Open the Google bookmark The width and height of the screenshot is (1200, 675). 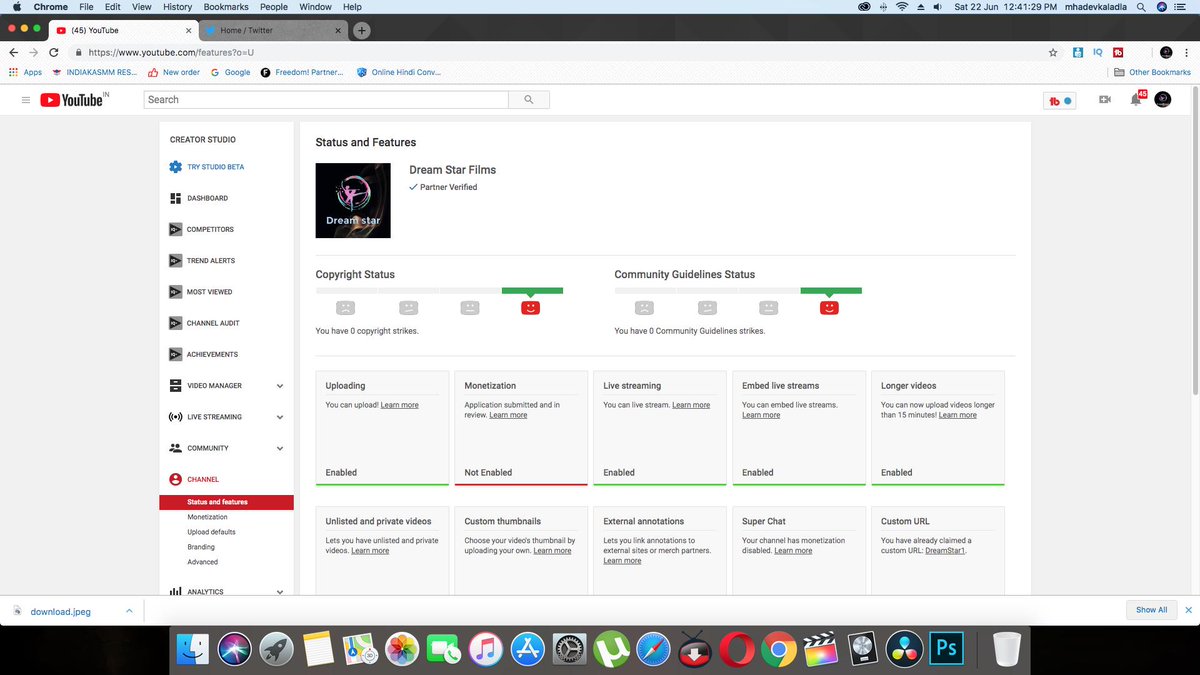pyautogui.click(x=231, y=72)
